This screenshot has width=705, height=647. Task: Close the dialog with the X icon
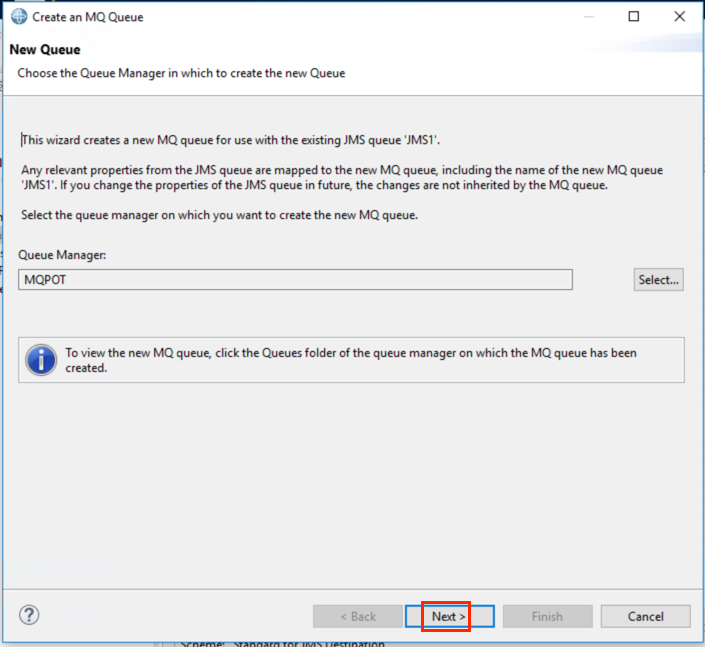(679, 17)
